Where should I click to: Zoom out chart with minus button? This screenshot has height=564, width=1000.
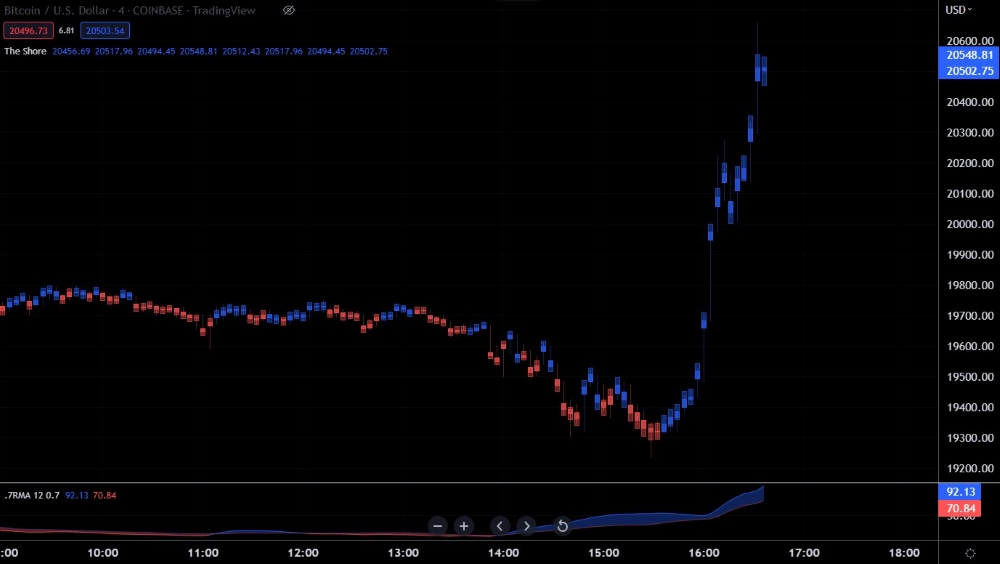[x=438, y=526]
